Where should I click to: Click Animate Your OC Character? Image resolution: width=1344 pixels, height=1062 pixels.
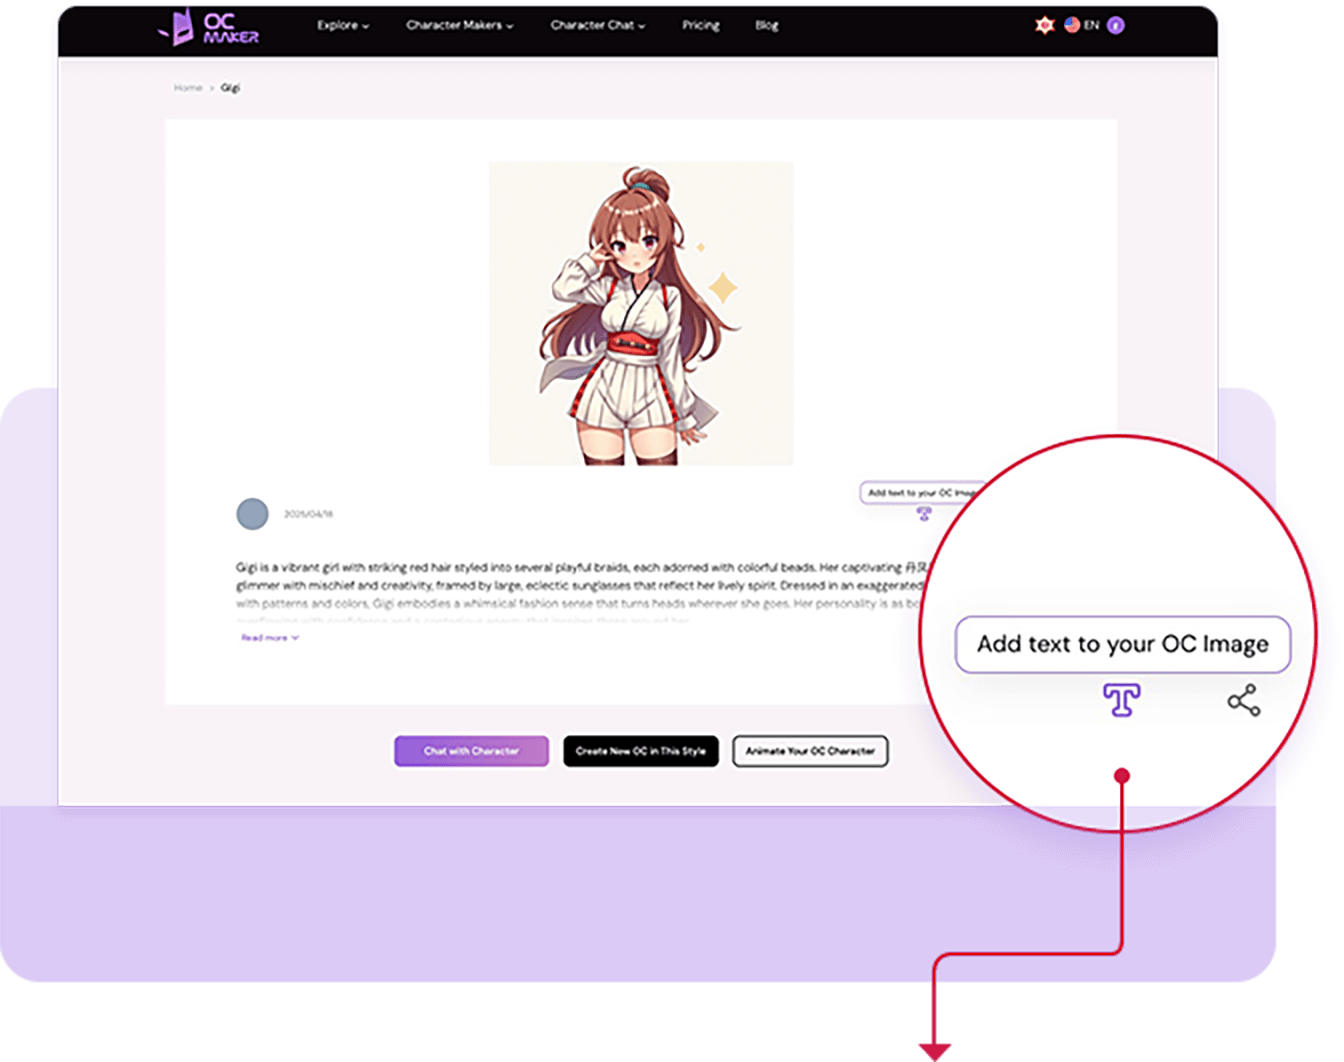(x=810, y=751)
